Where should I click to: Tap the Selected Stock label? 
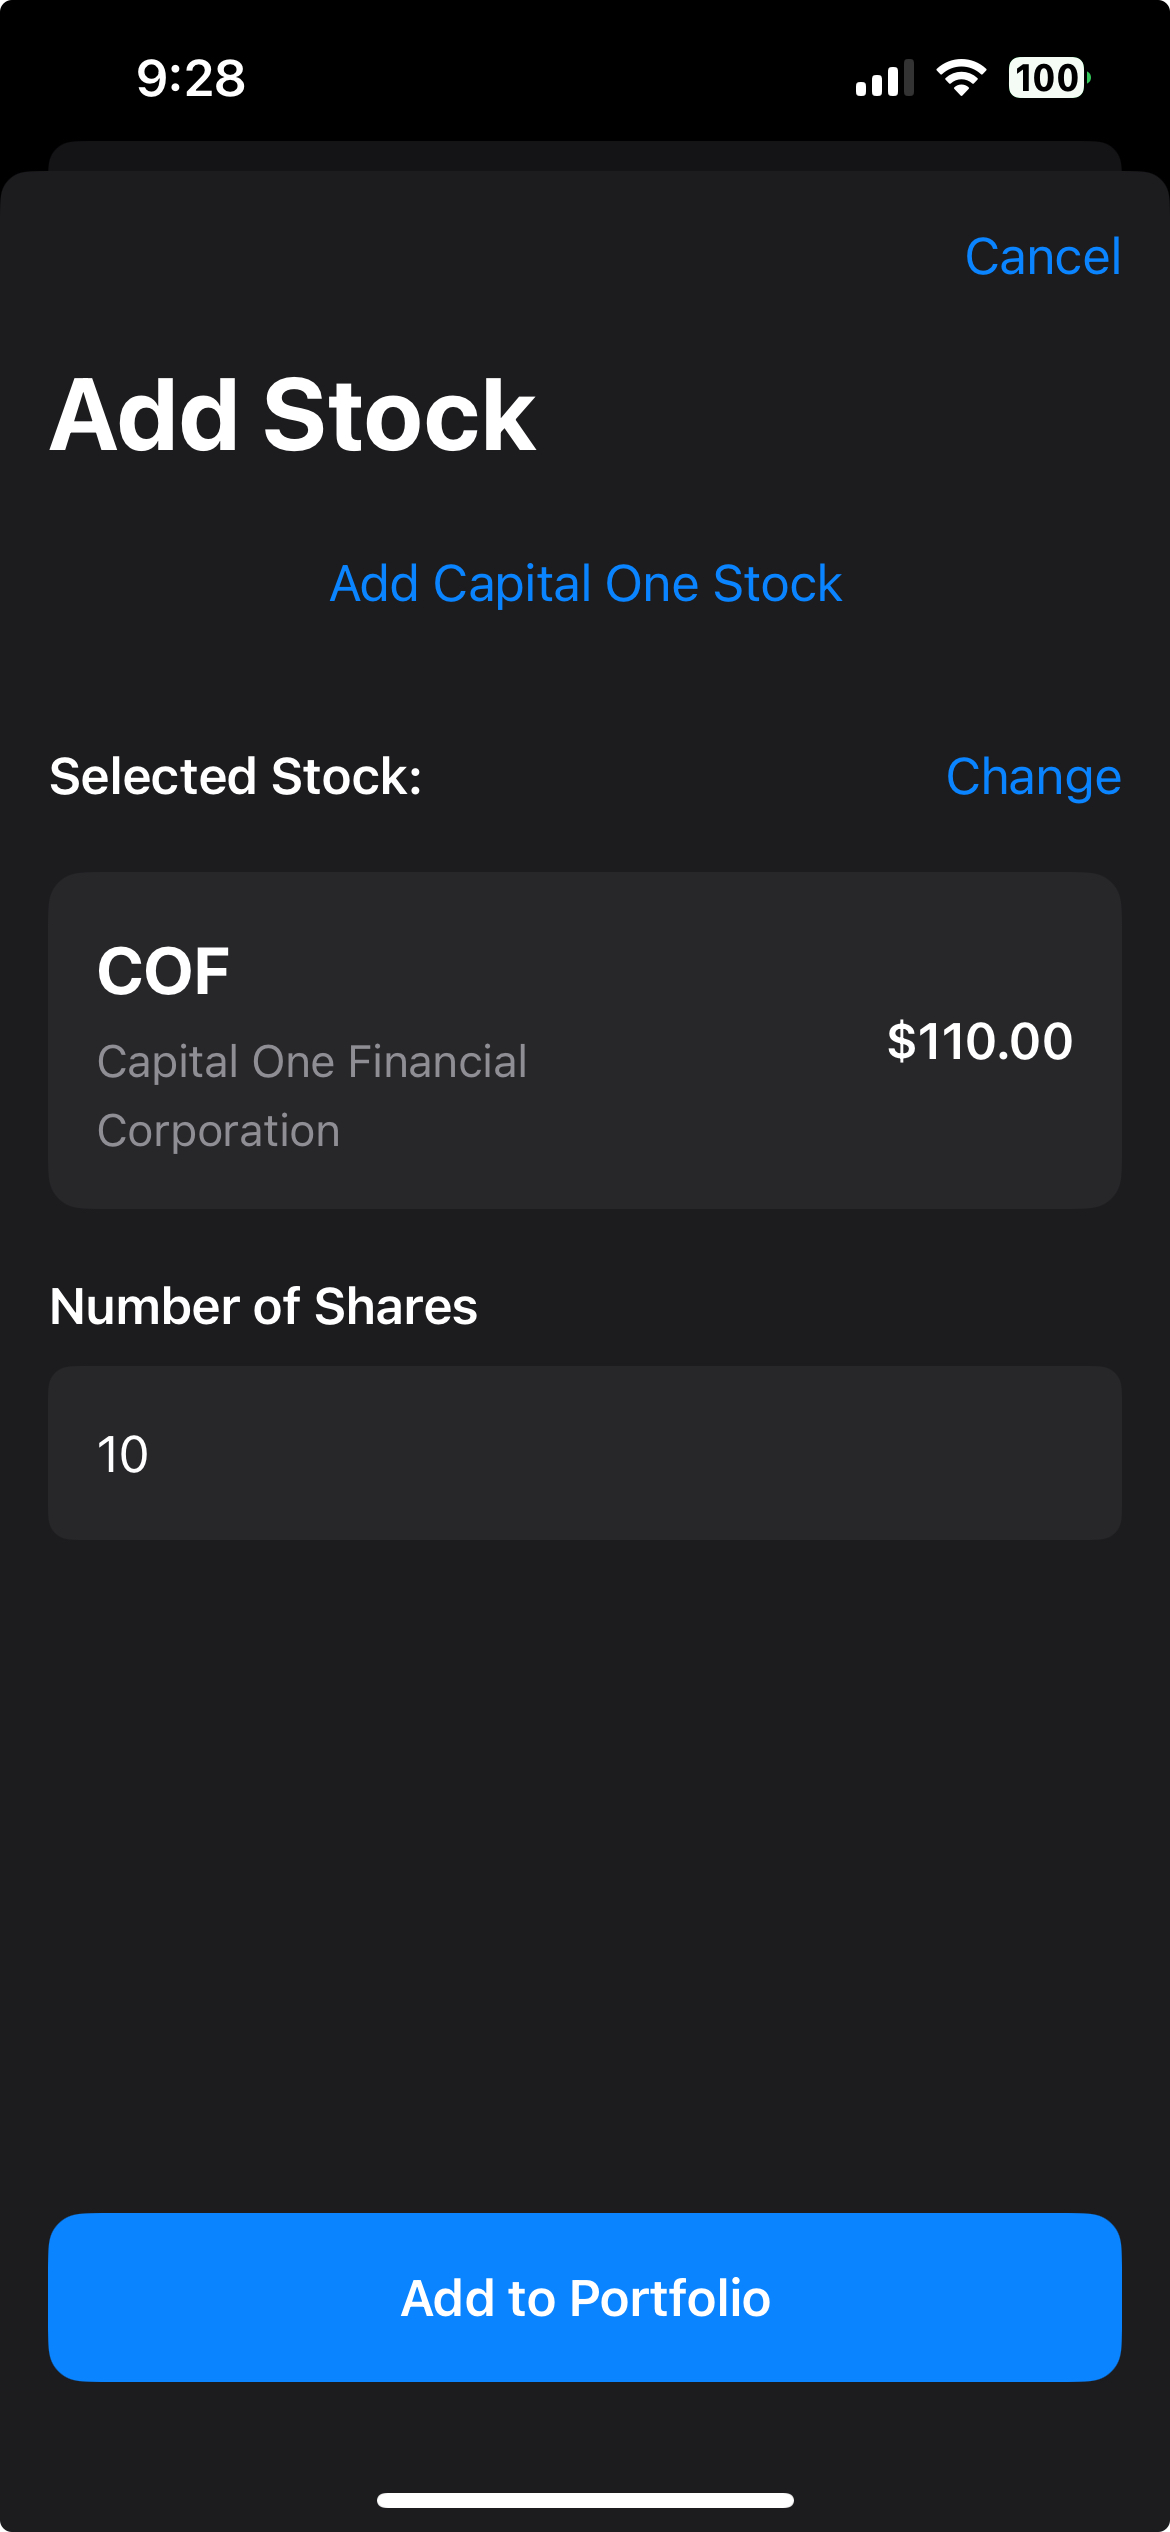click(x=236, y=777)
